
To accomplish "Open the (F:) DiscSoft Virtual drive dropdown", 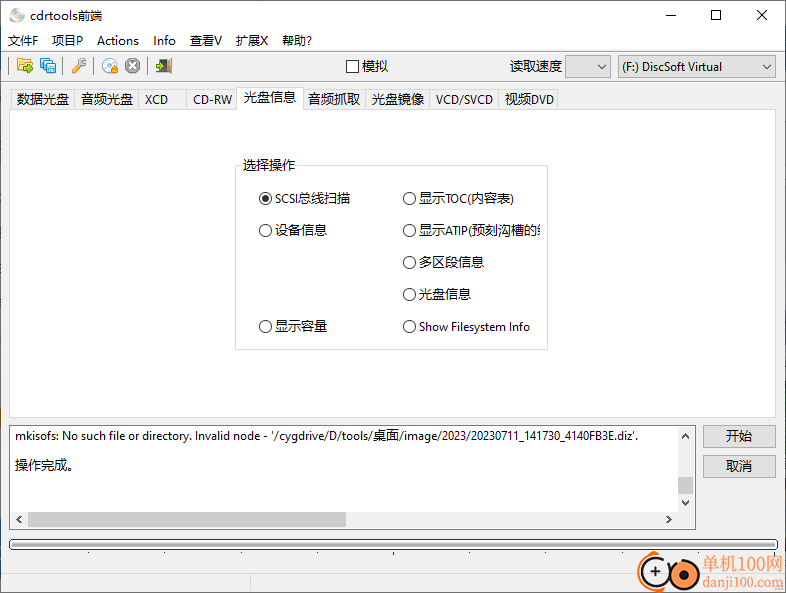I will pos(697,67).
